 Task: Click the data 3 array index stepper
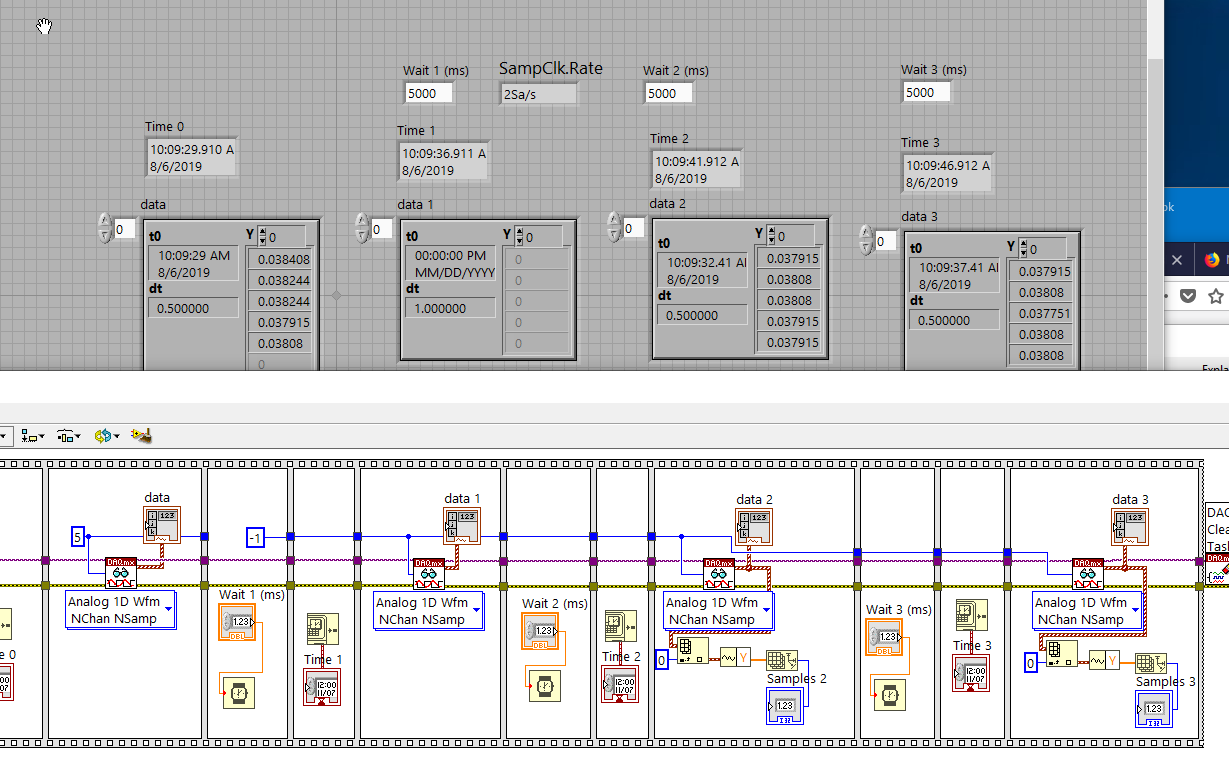click(x=865, y=241)
